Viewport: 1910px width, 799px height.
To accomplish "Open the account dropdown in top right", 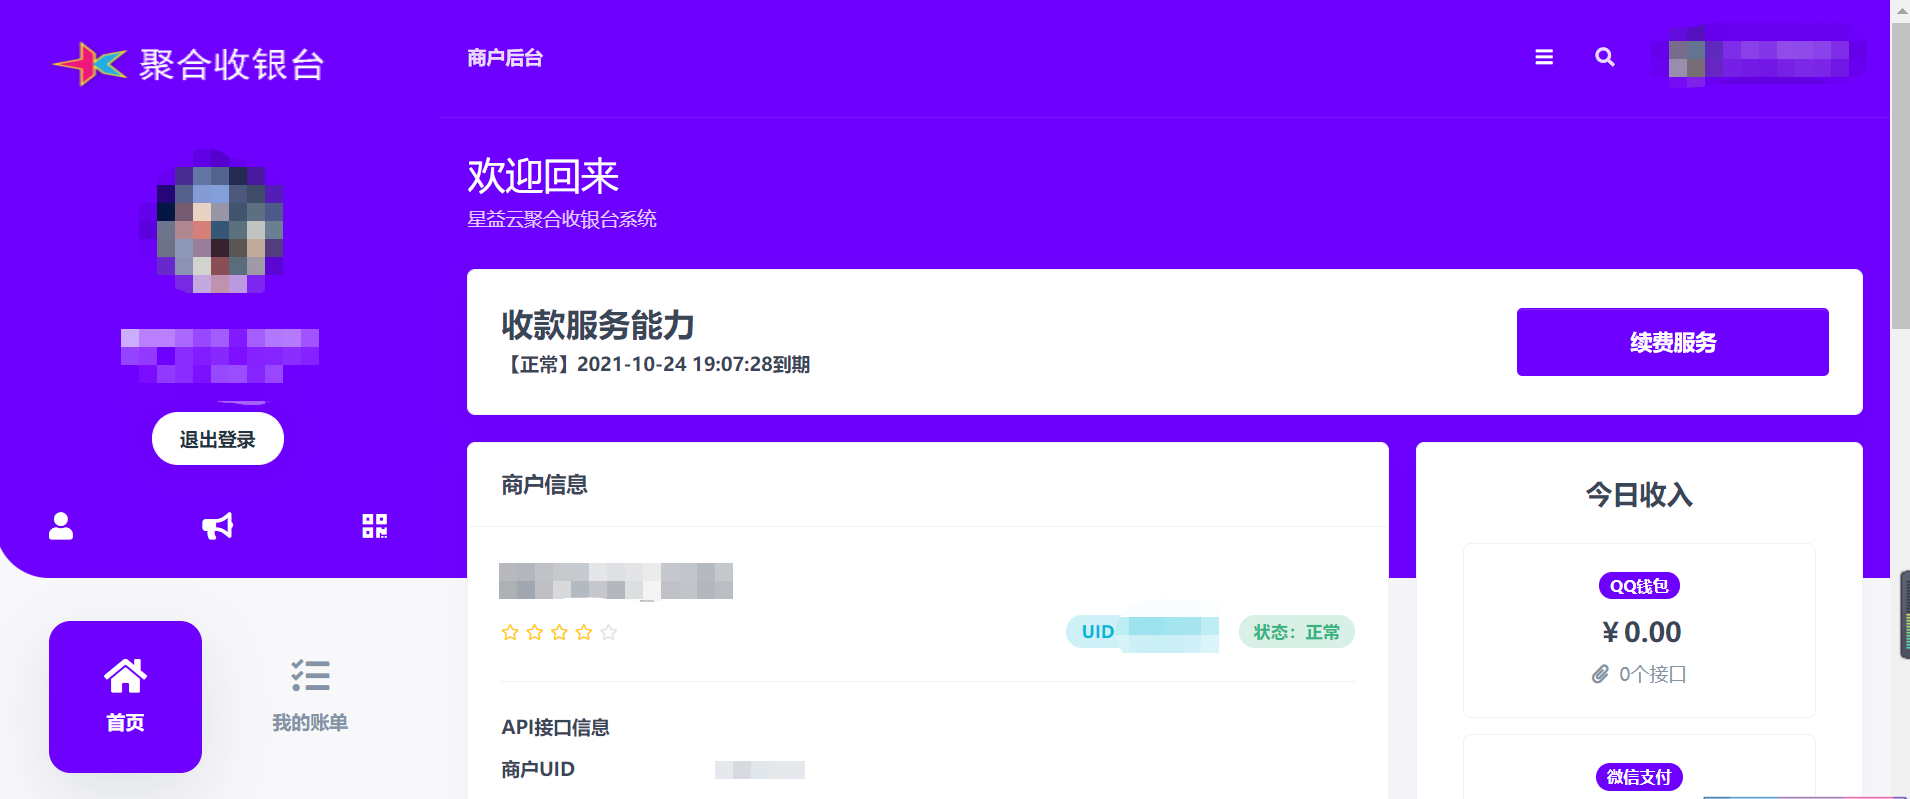I will click(x=1758, y=58).
